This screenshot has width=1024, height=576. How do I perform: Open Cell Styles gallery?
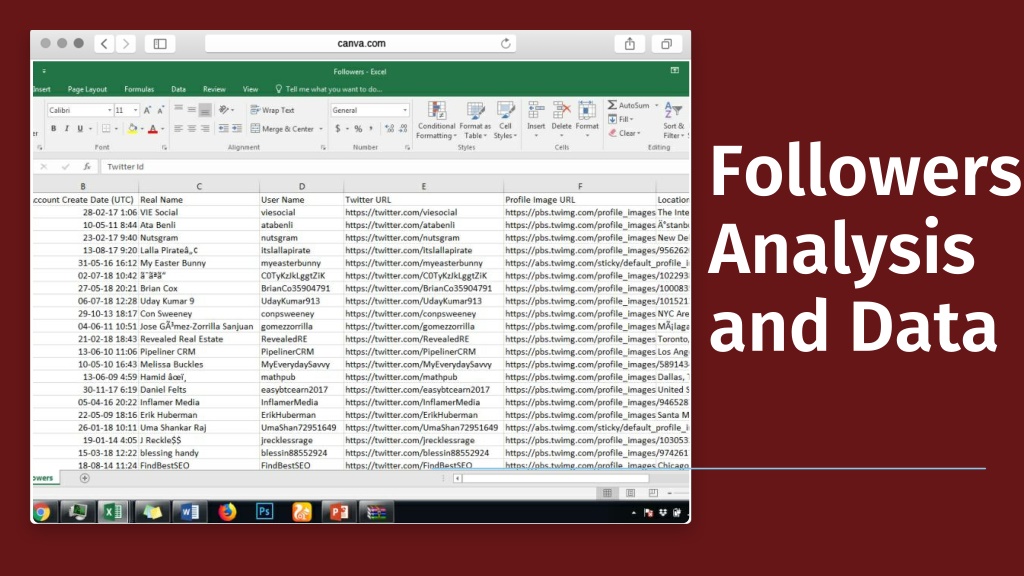click(x=505, y=120)
